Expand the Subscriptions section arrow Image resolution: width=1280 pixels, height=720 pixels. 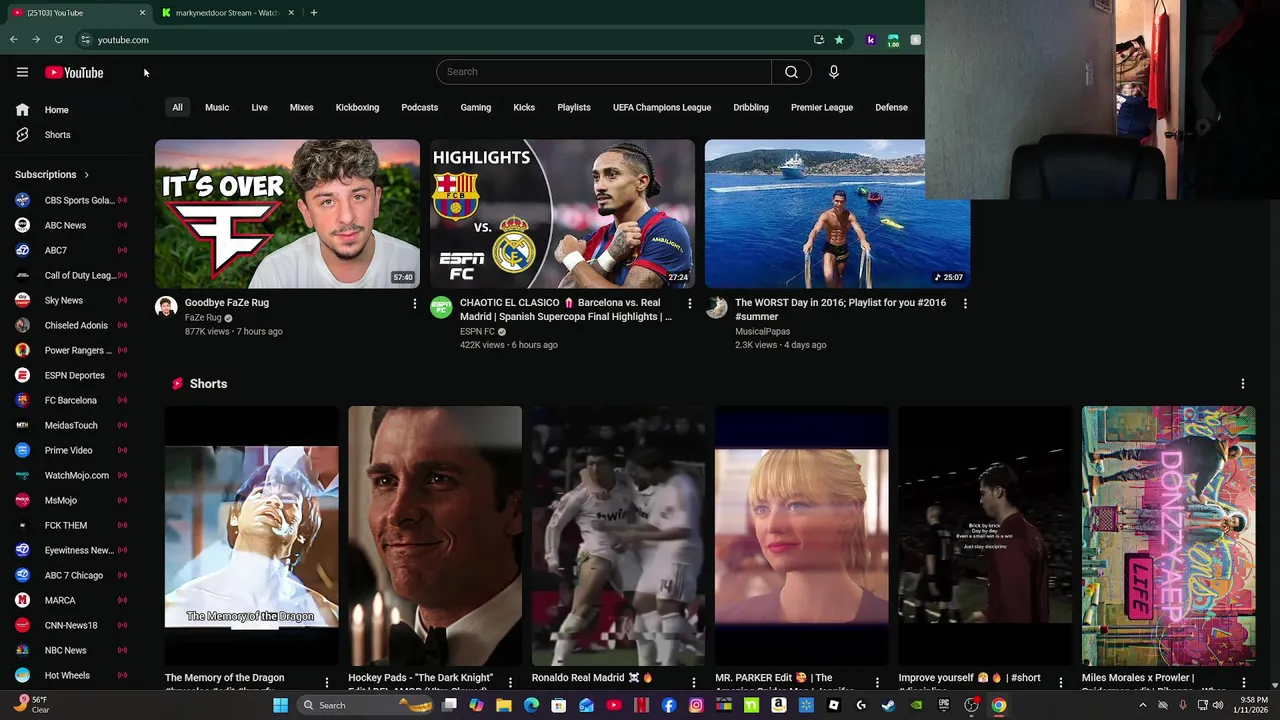(86, 175)
